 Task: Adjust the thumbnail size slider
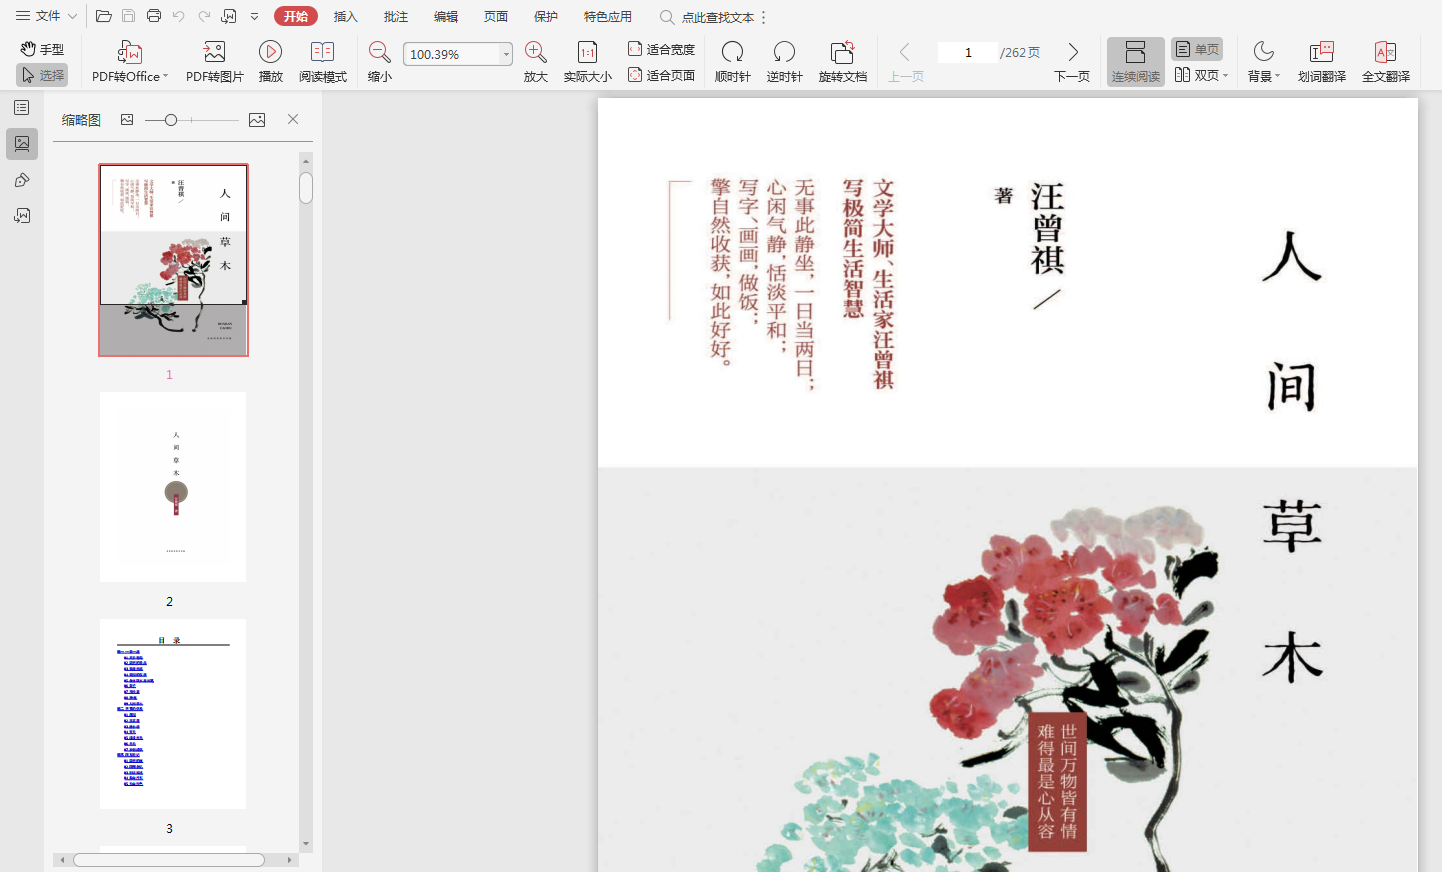tap(171, 120)
